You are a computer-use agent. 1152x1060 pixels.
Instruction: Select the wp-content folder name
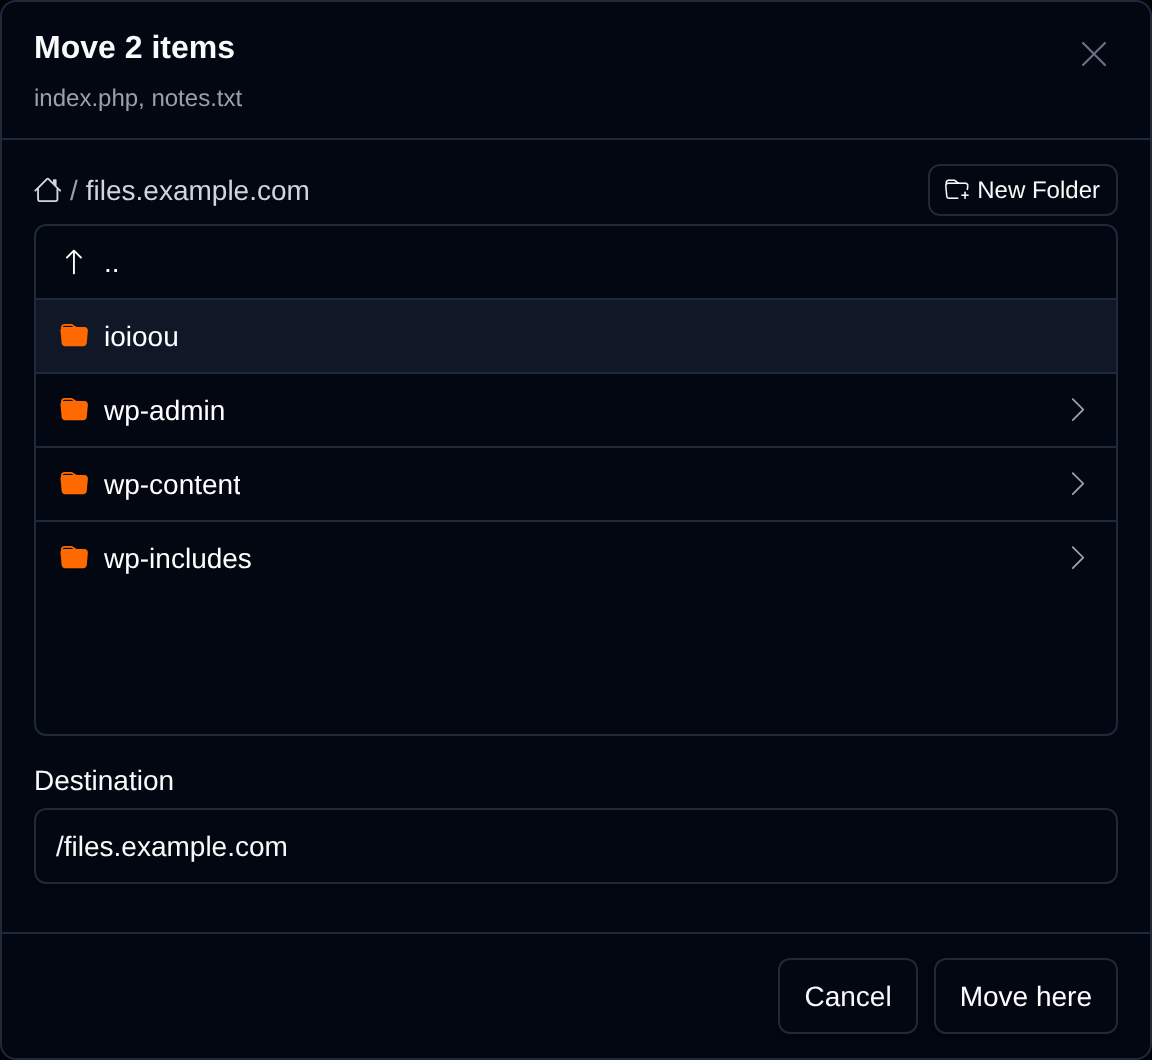click(x=172, y=485)
